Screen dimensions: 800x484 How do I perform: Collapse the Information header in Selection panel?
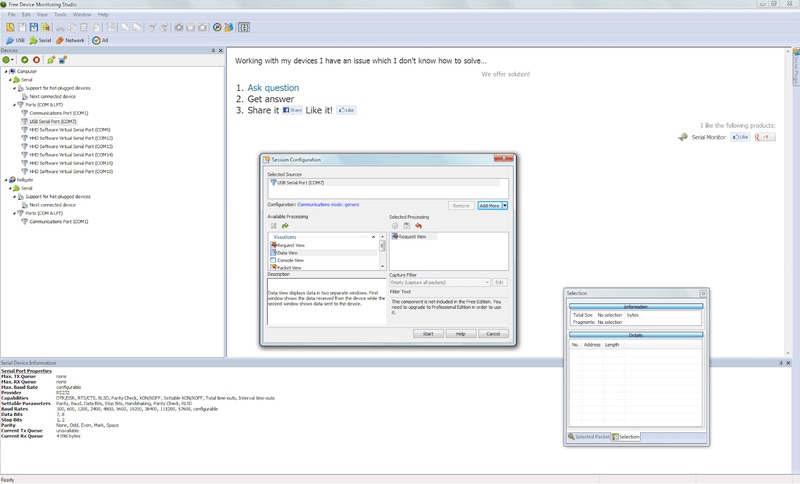[x=636, y=307]
